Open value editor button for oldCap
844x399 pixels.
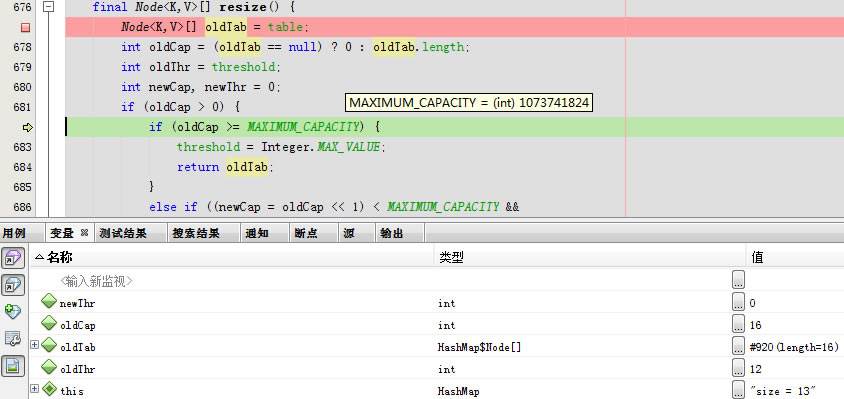click(738, 324)
